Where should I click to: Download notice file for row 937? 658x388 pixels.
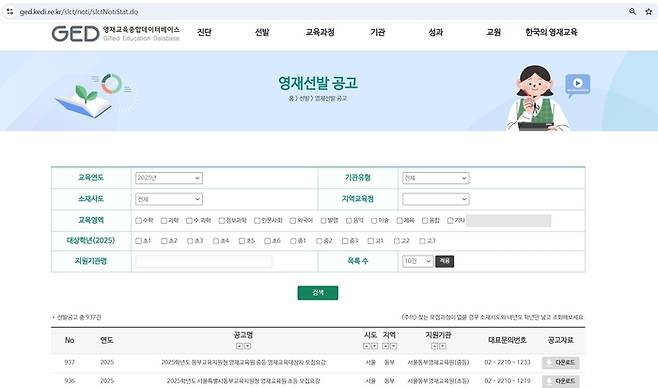click(561, 362)
